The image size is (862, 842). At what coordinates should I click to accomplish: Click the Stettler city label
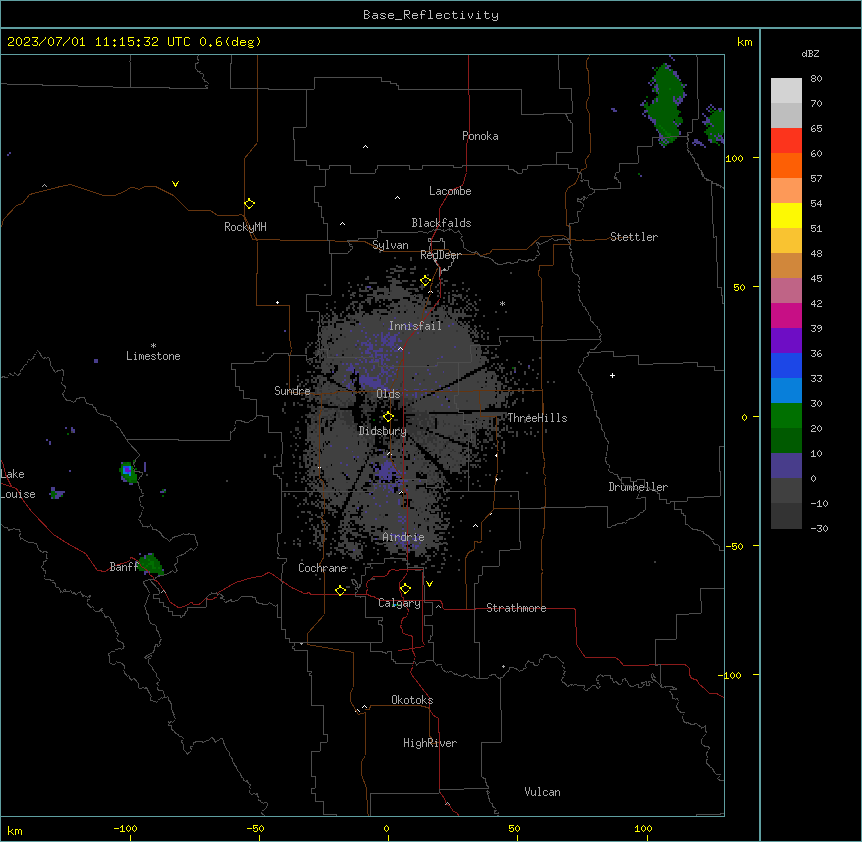pyautogui.click(x=634, y=237)
